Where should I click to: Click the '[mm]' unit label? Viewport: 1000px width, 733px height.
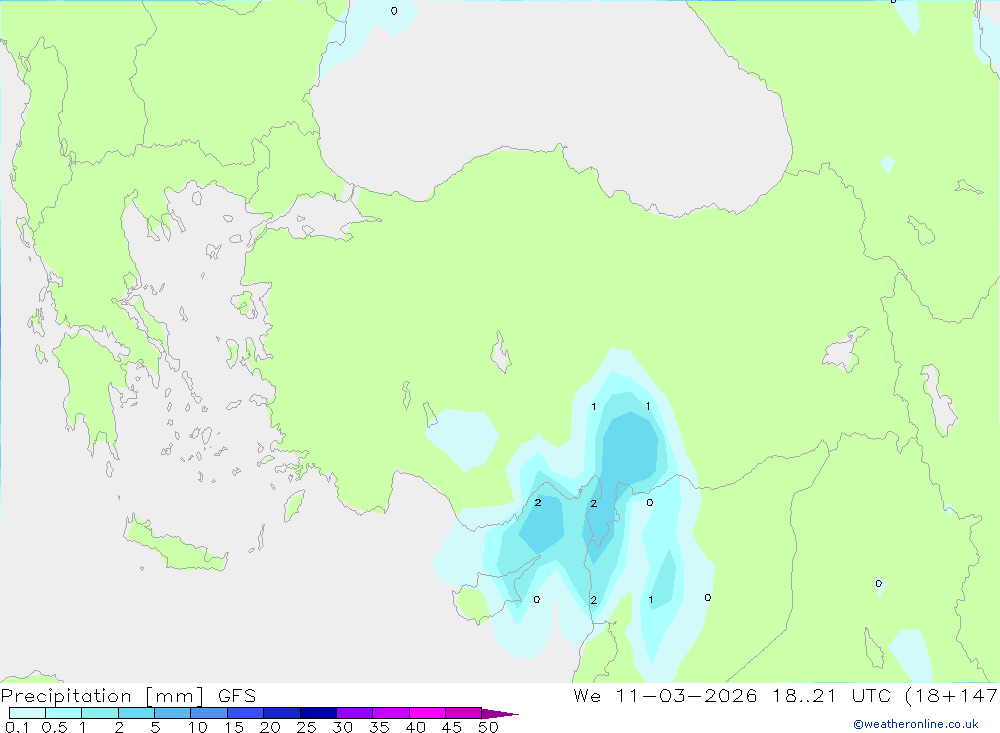click(x=175, y=696)
